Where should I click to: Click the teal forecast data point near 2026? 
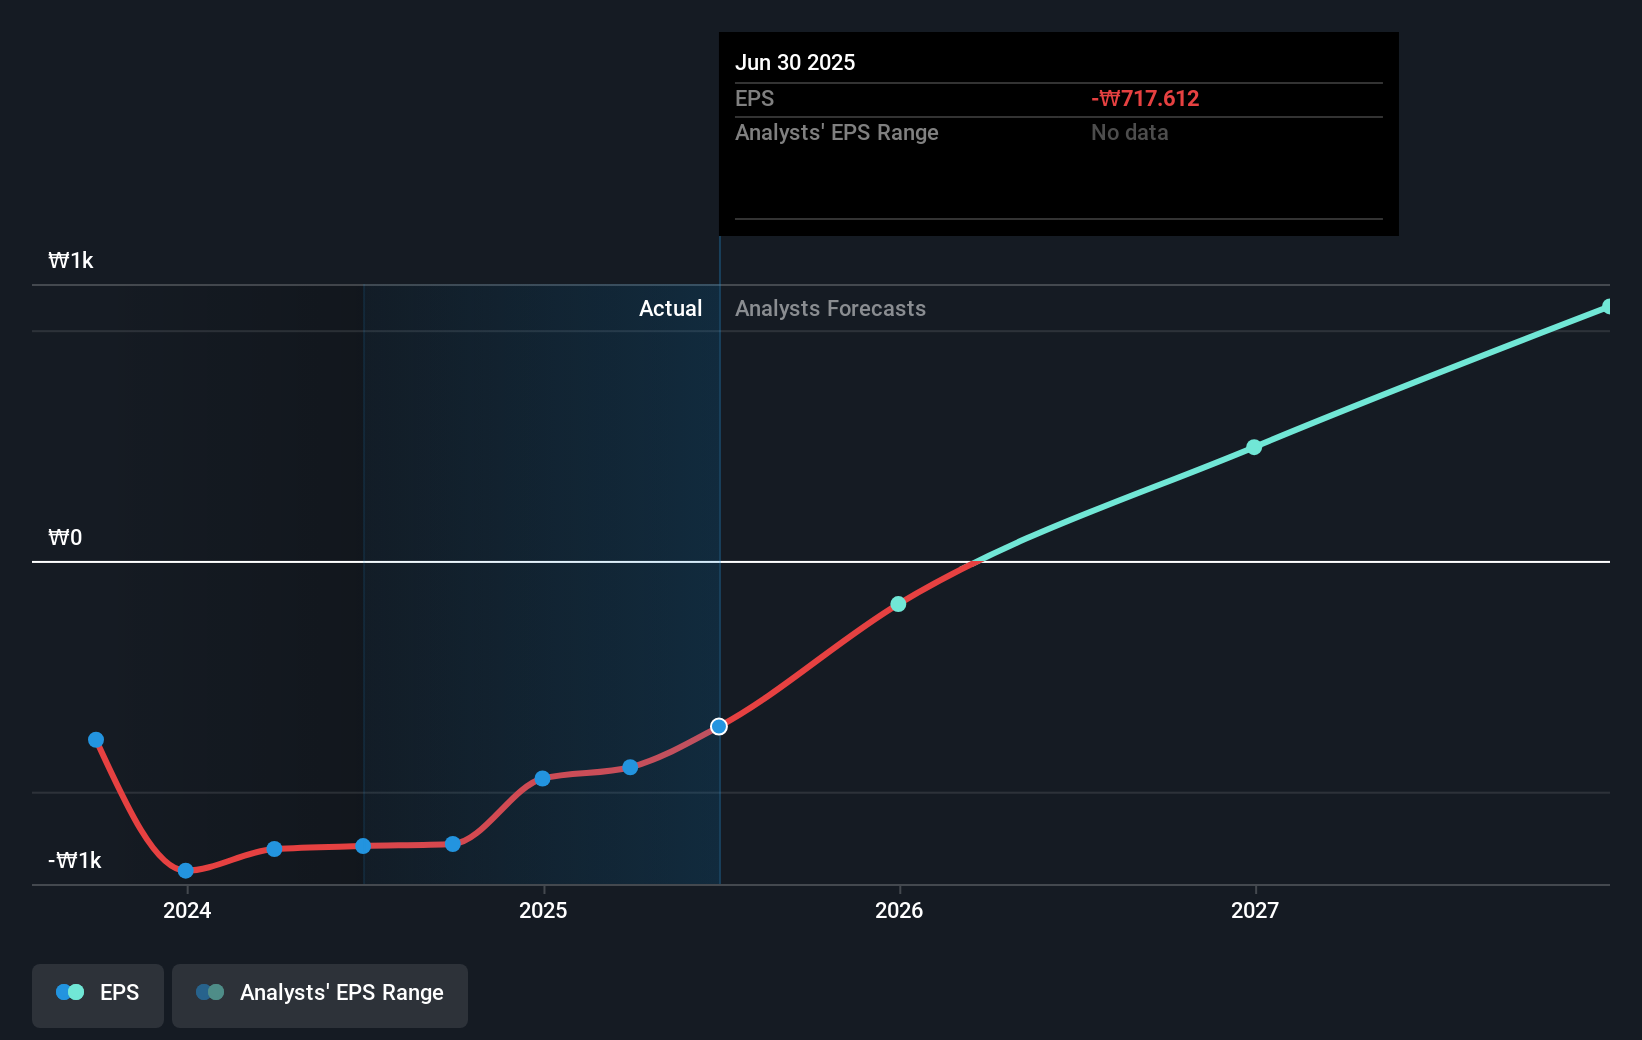(897, 603)
